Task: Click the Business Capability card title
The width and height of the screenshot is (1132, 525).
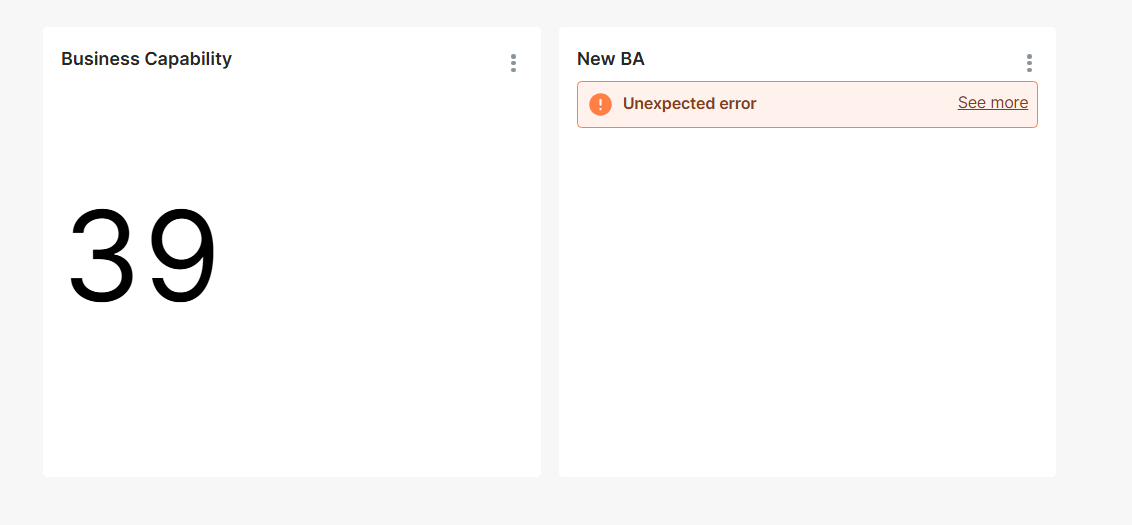Action: pyautogui.click(x=147, y=59)
